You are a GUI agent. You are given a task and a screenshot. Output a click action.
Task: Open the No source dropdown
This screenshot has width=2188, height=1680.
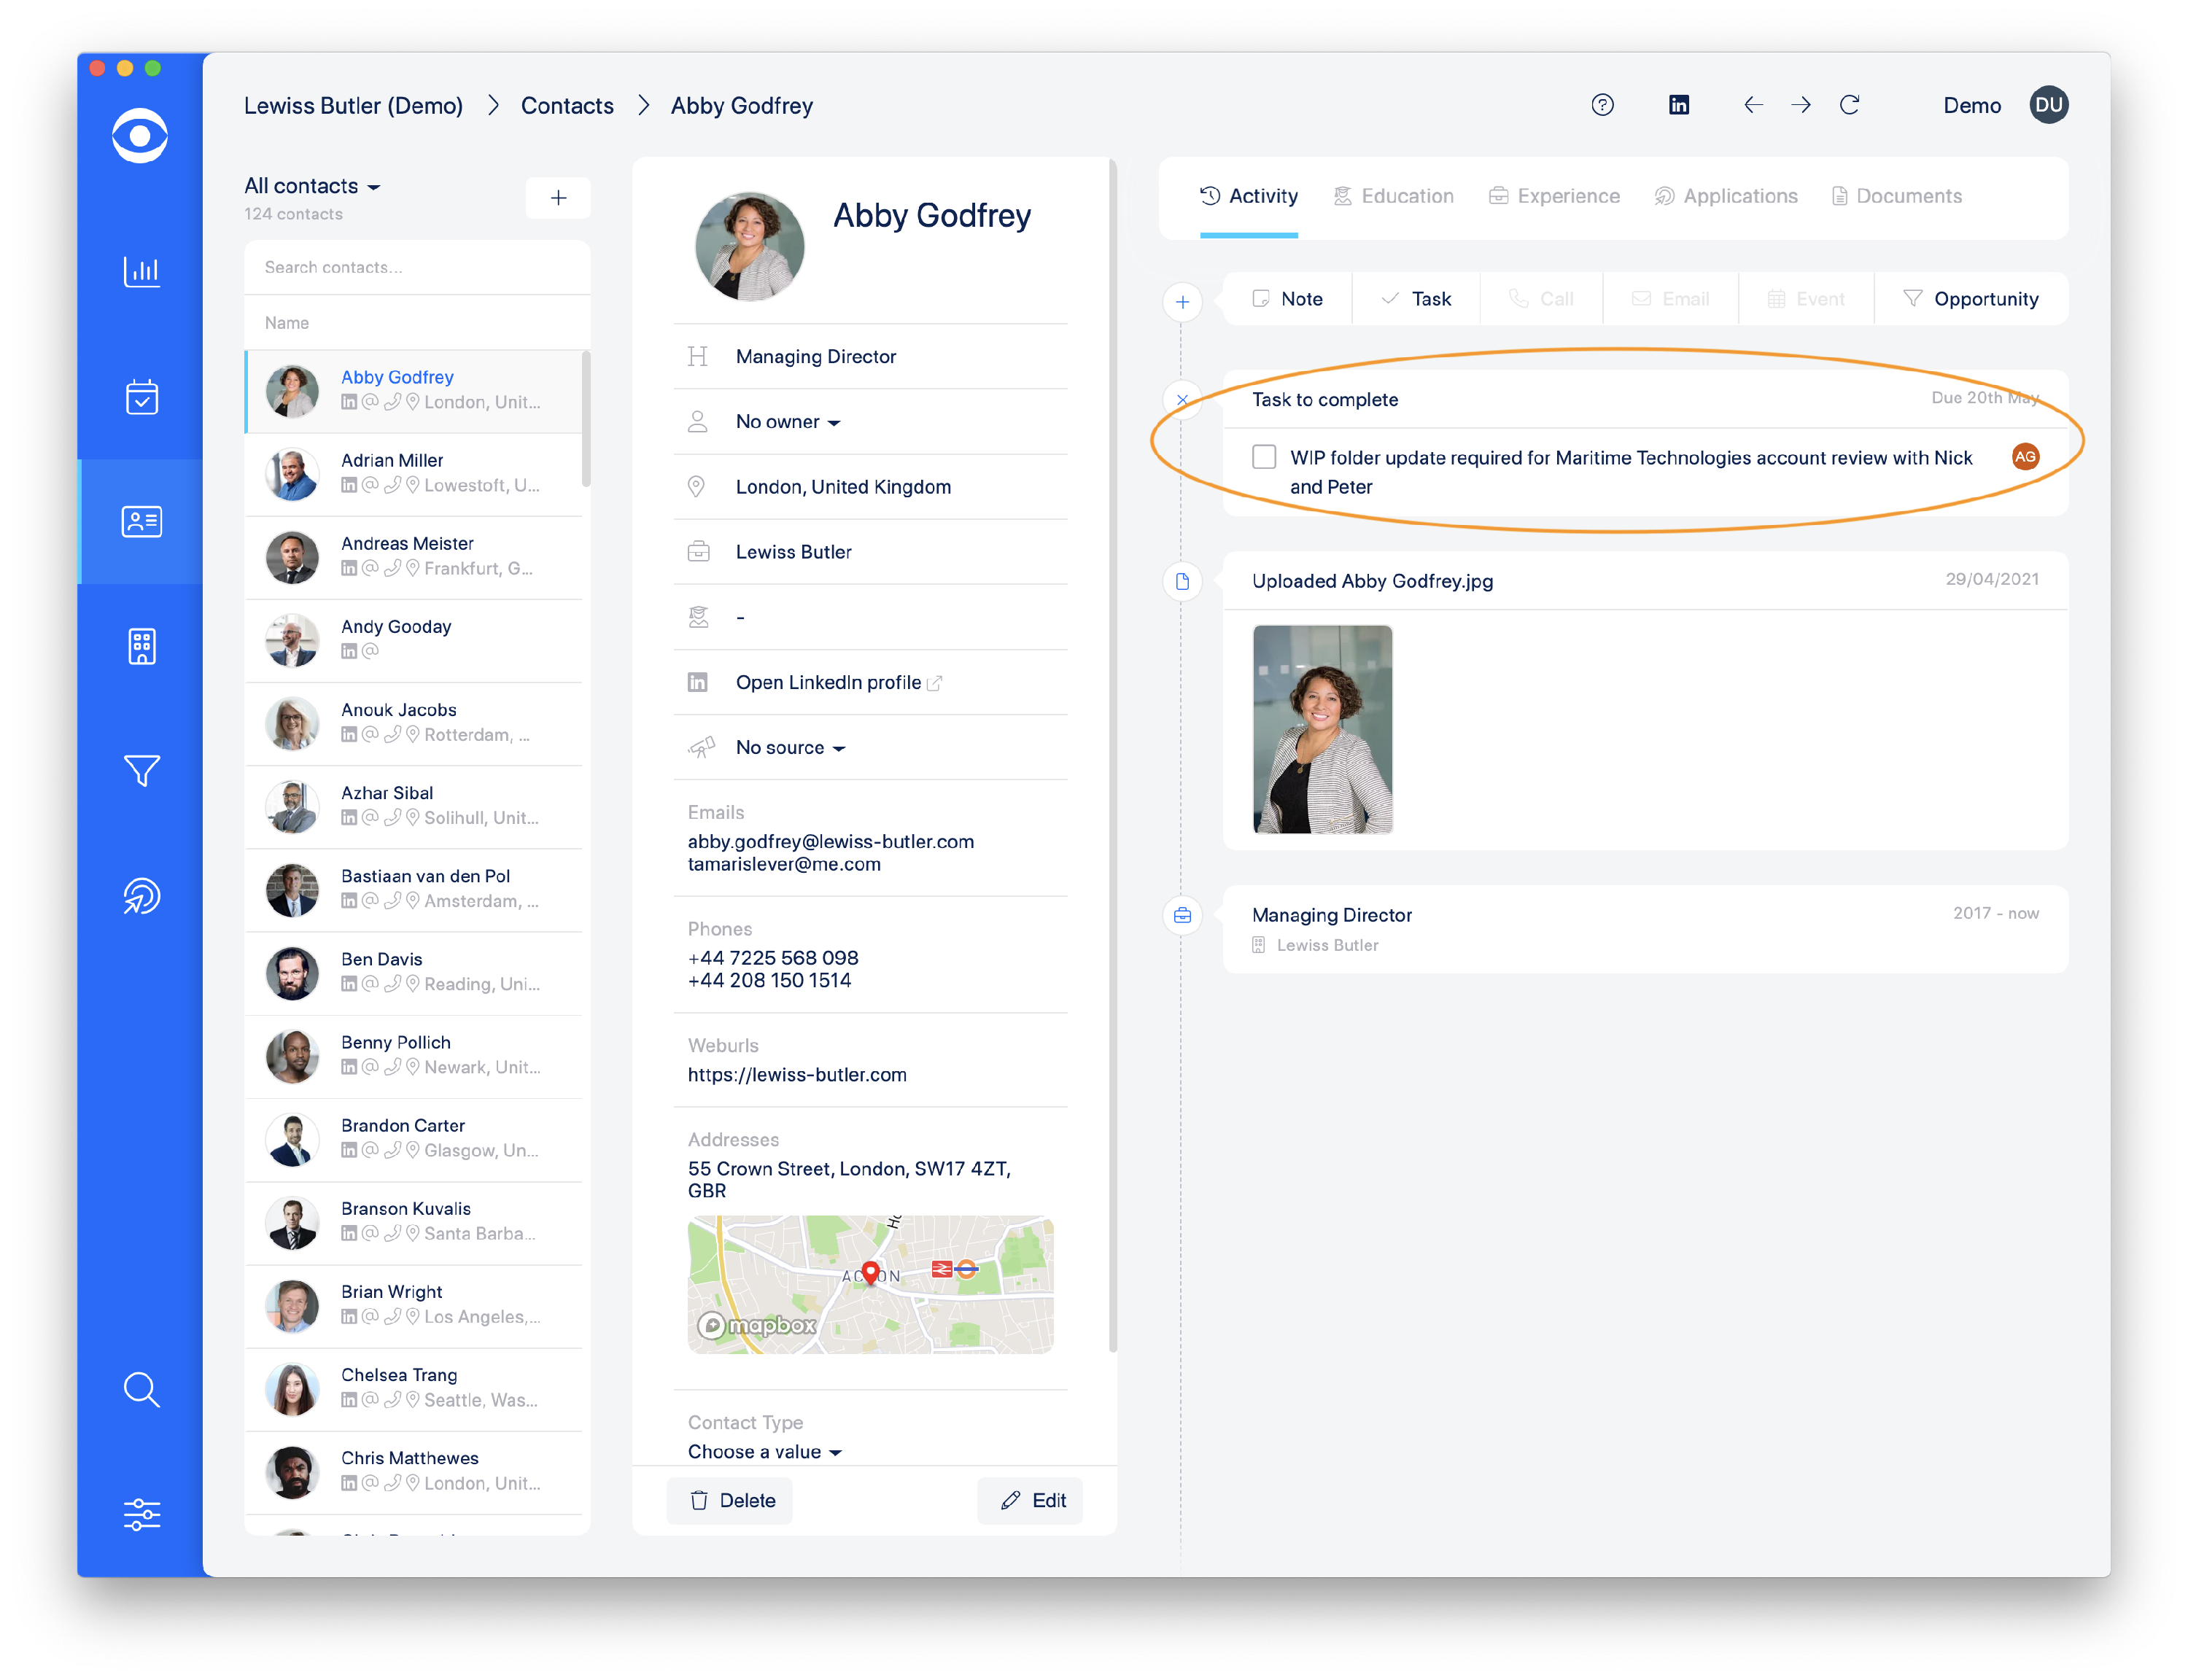coord(790,748)
